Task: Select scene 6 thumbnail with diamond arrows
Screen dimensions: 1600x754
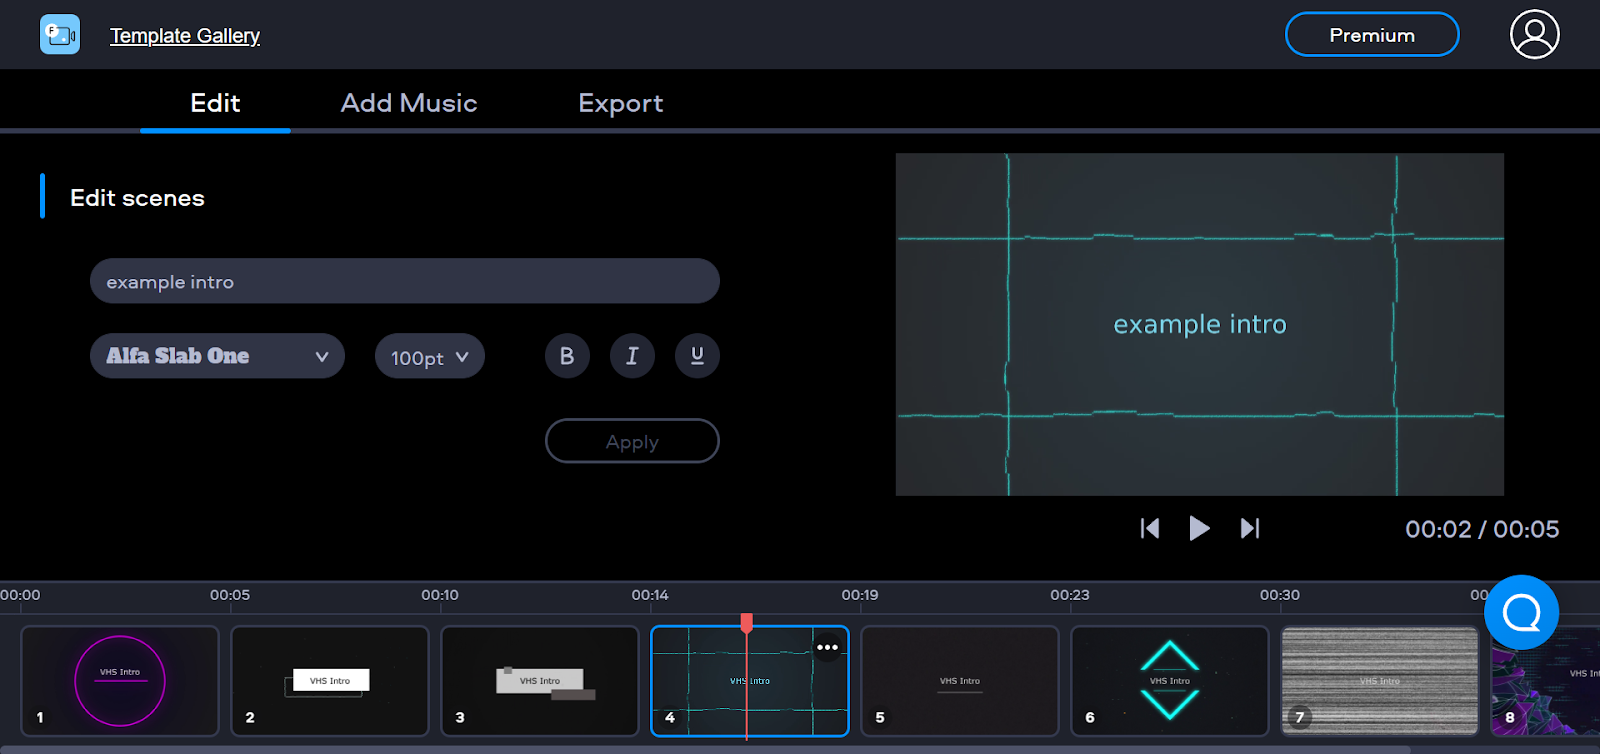Action: click(1169, 681)
